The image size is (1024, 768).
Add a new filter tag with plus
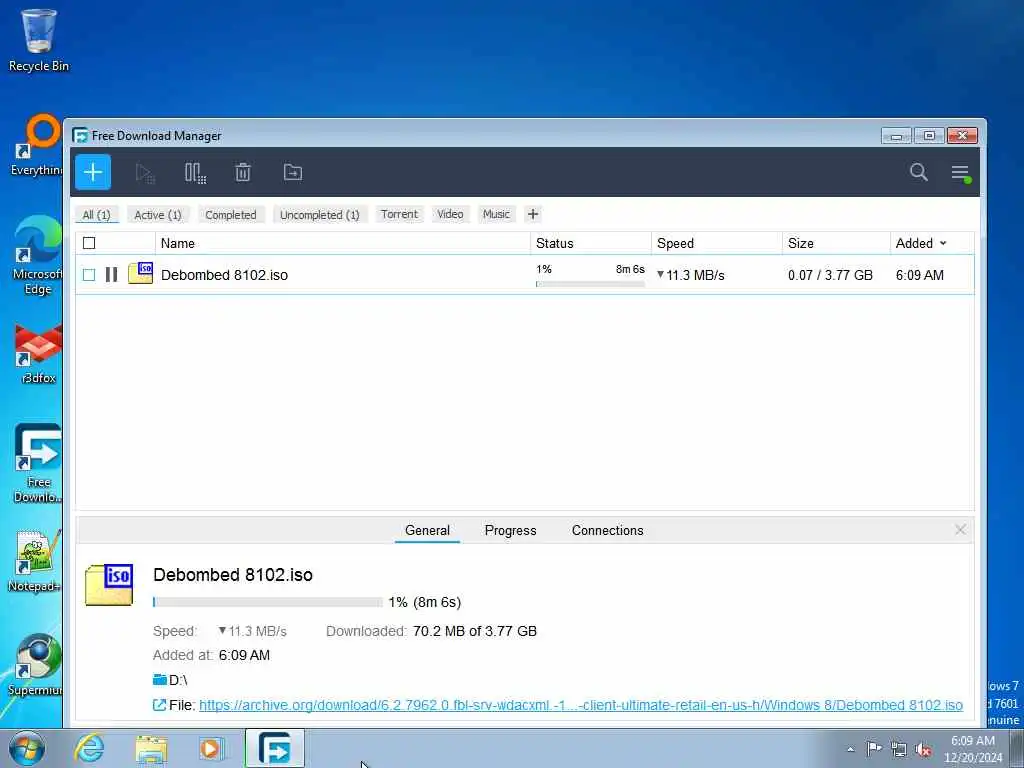(x=533, y=214)
